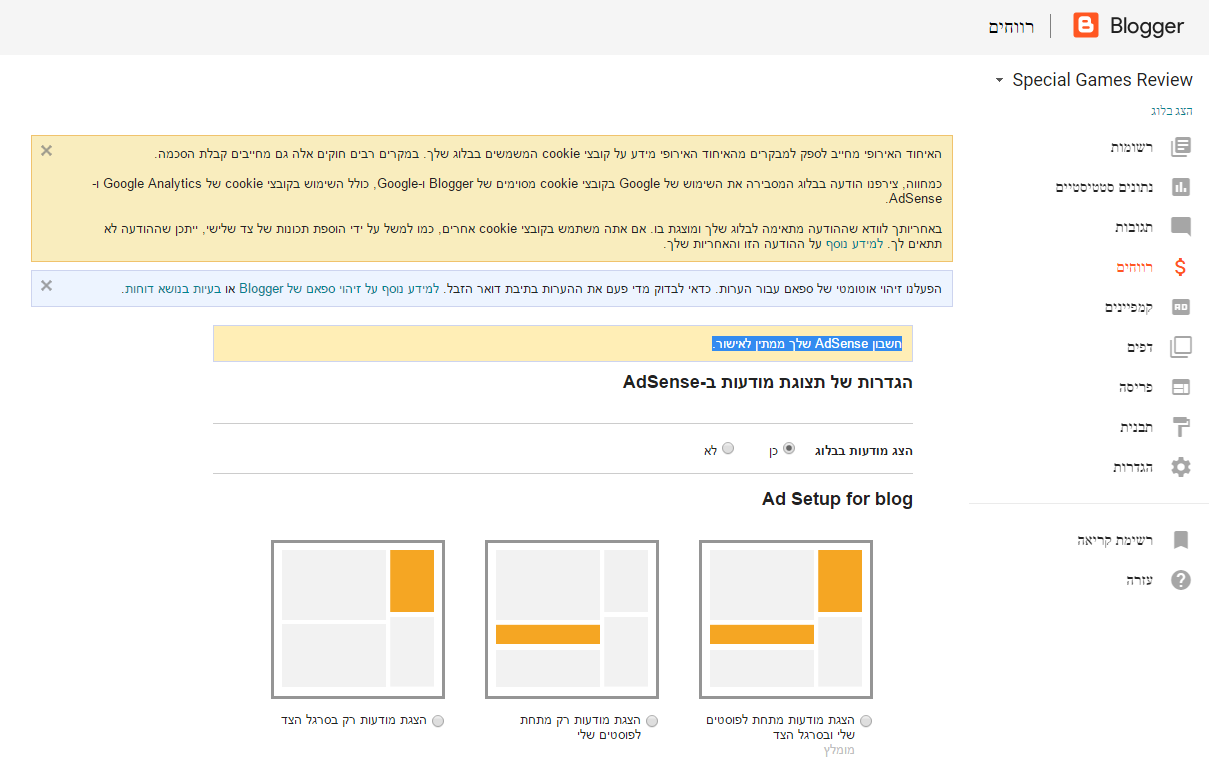Open the Stats bar chart icon
This screenshot has width=1209, height=764.
click(1181, 187)
